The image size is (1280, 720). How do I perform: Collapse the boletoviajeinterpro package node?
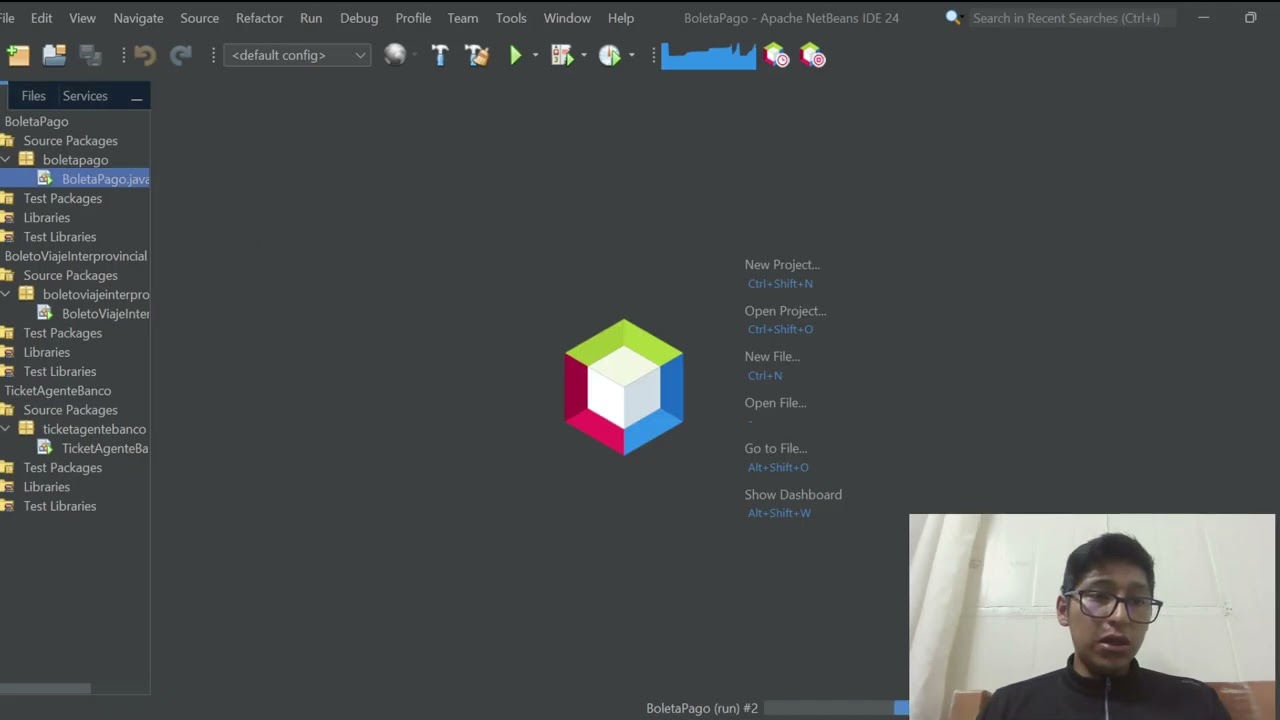click(6, 294)
